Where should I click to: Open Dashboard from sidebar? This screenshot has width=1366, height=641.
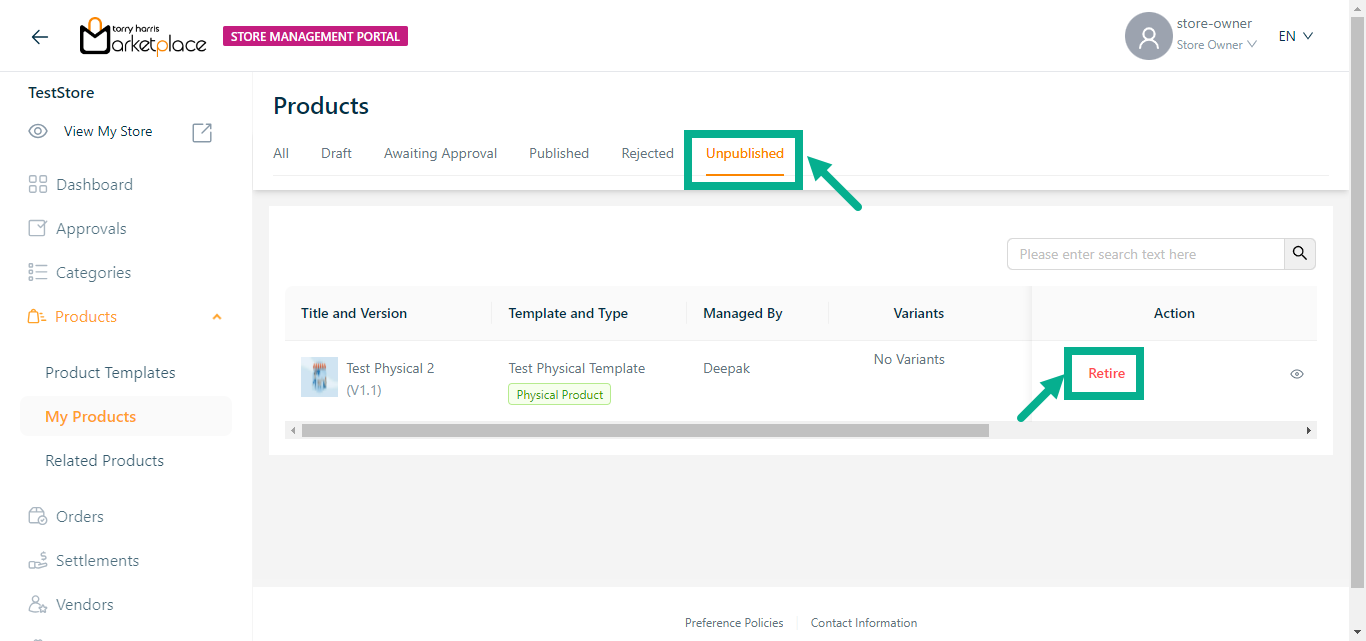point(93,185)
